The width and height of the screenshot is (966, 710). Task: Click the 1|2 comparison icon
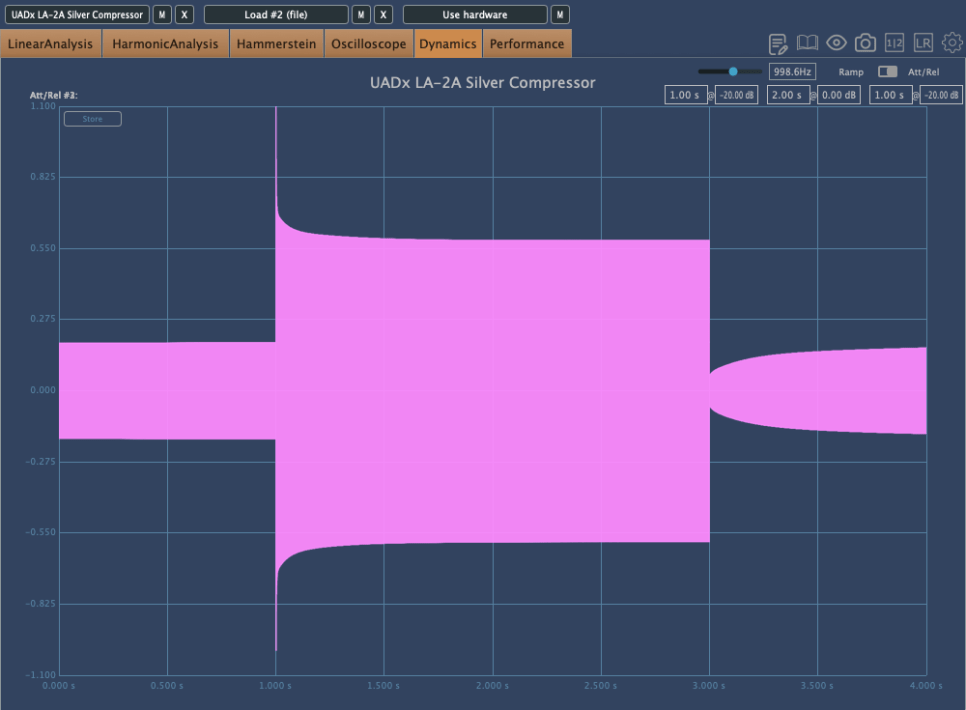895,43
